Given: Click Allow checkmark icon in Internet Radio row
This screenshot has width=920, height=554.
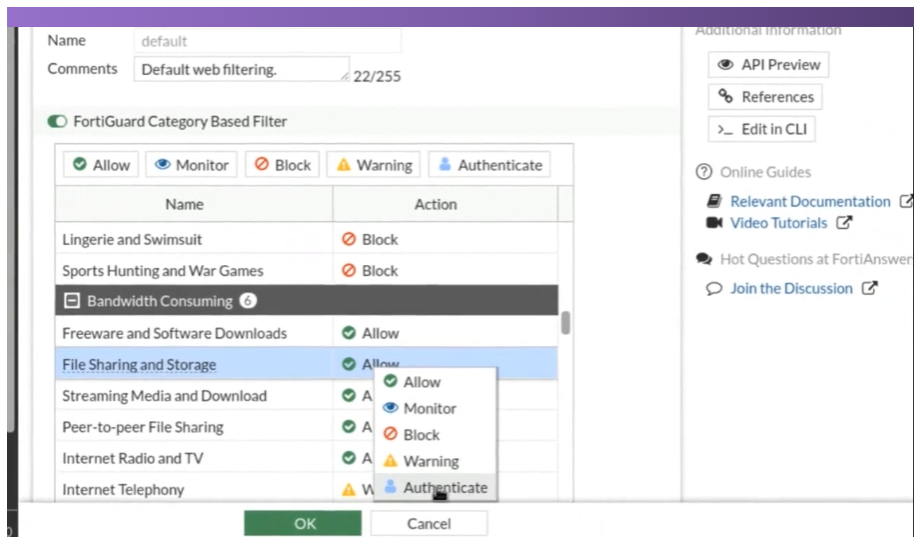Looking at the screenshot, I should [x=349, y=457].
